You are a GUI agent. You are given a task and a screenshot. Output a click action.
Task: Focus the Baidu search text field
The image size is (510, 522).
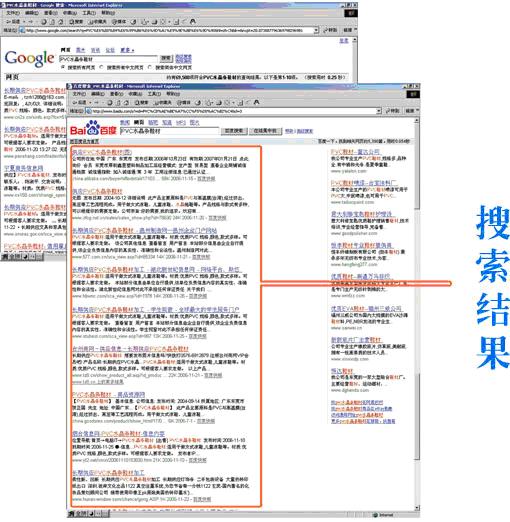coord(169,131)
